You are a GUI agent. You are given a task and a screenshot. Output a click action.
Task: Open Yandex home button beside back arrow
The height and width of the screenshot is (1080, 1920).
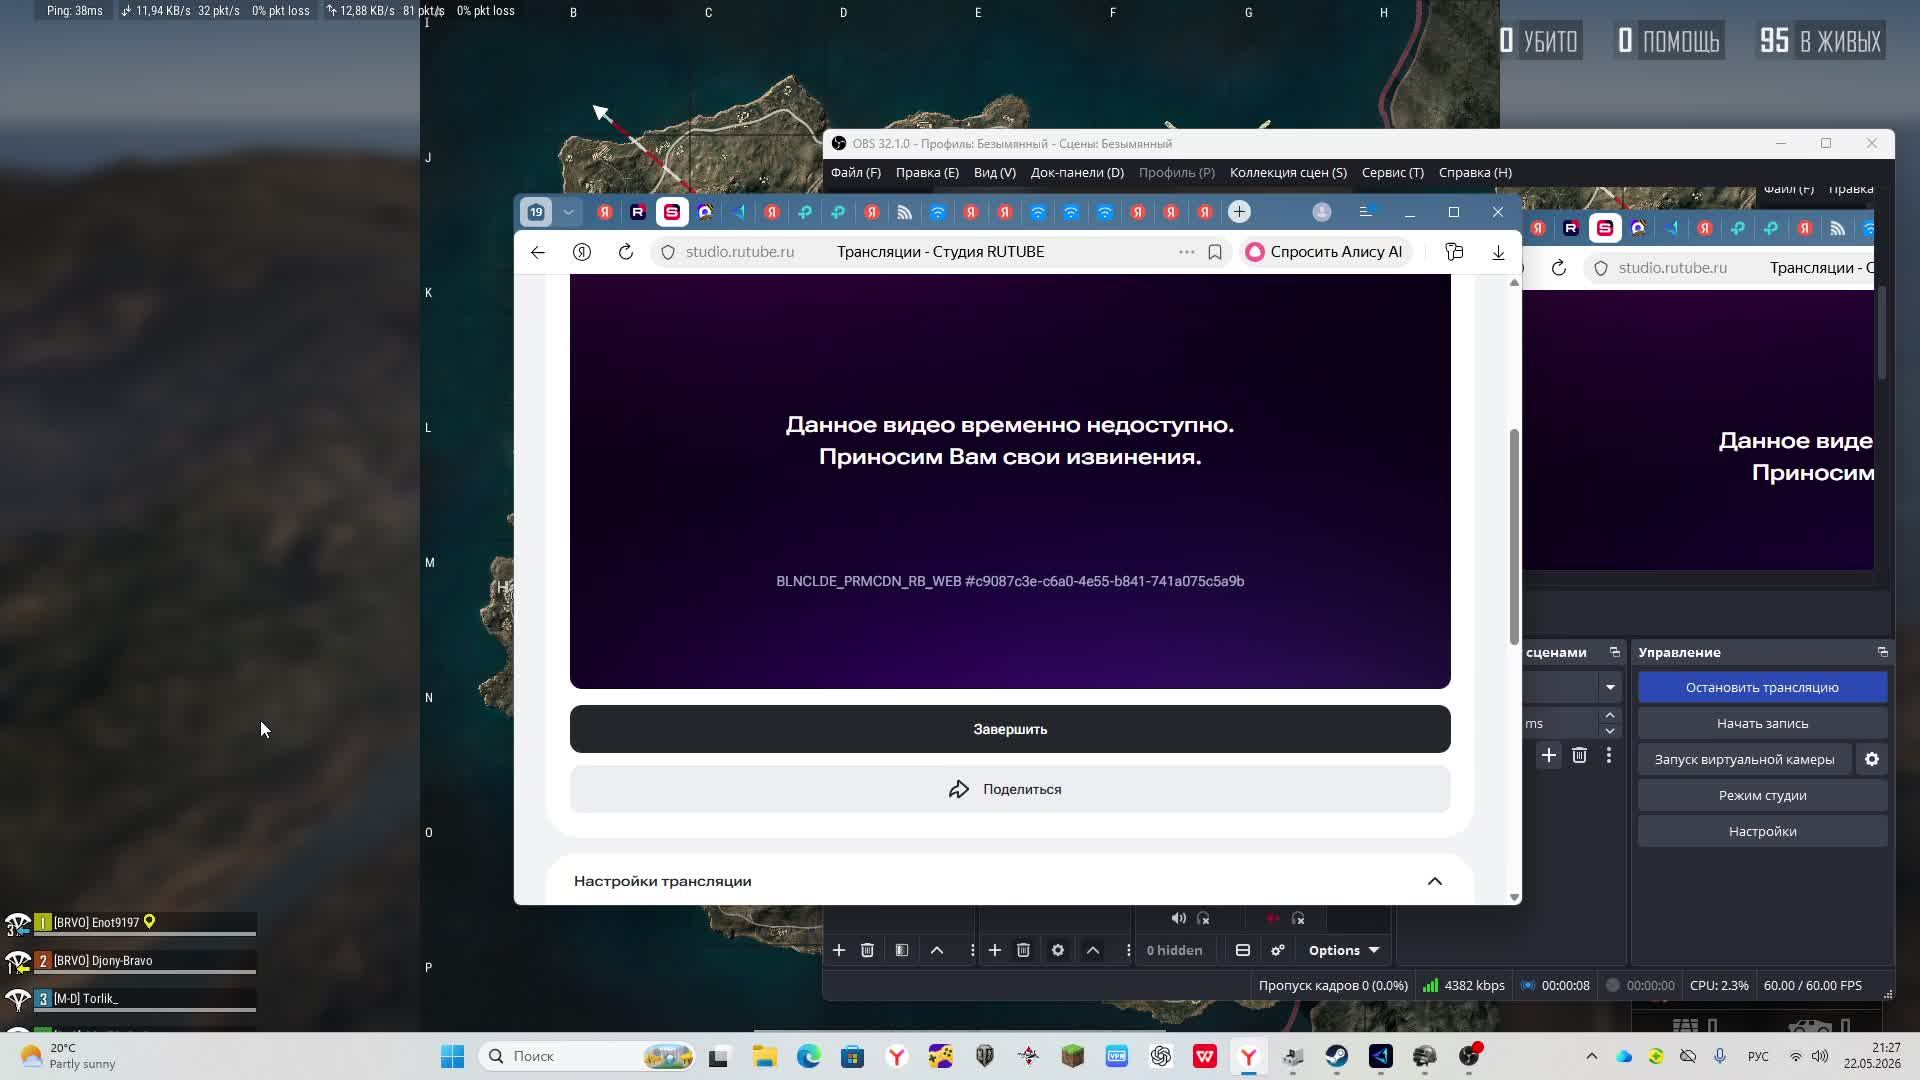tap(582, 252)
